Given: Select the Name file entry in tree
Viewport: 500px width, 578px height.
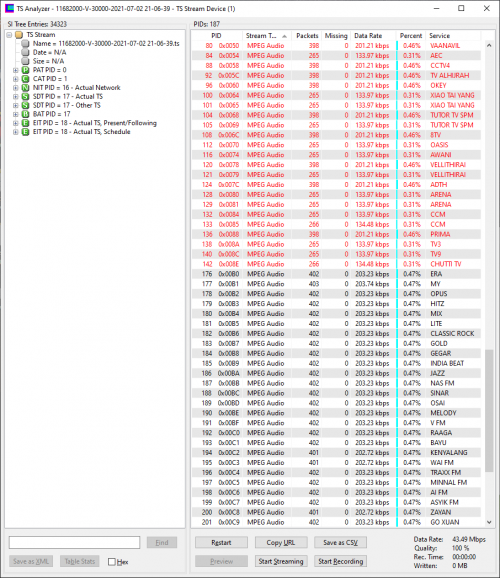Looking at the screenshot, I should (x=106, y=43).
